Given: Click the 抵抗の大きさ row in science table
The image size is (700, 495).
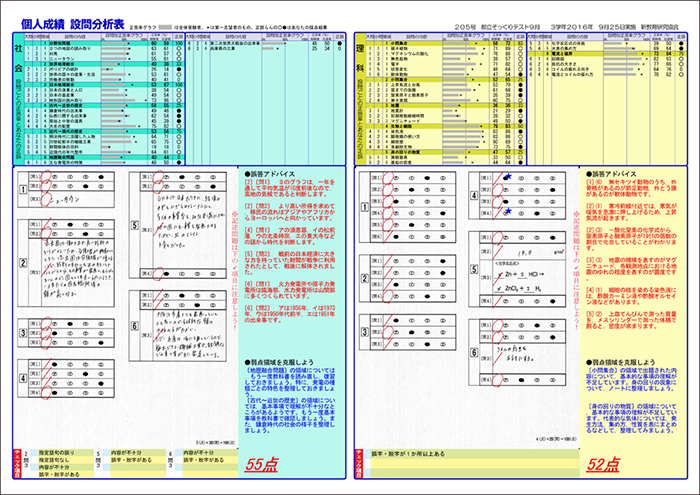Looking at the screenshot, I should tap(607, 64).
